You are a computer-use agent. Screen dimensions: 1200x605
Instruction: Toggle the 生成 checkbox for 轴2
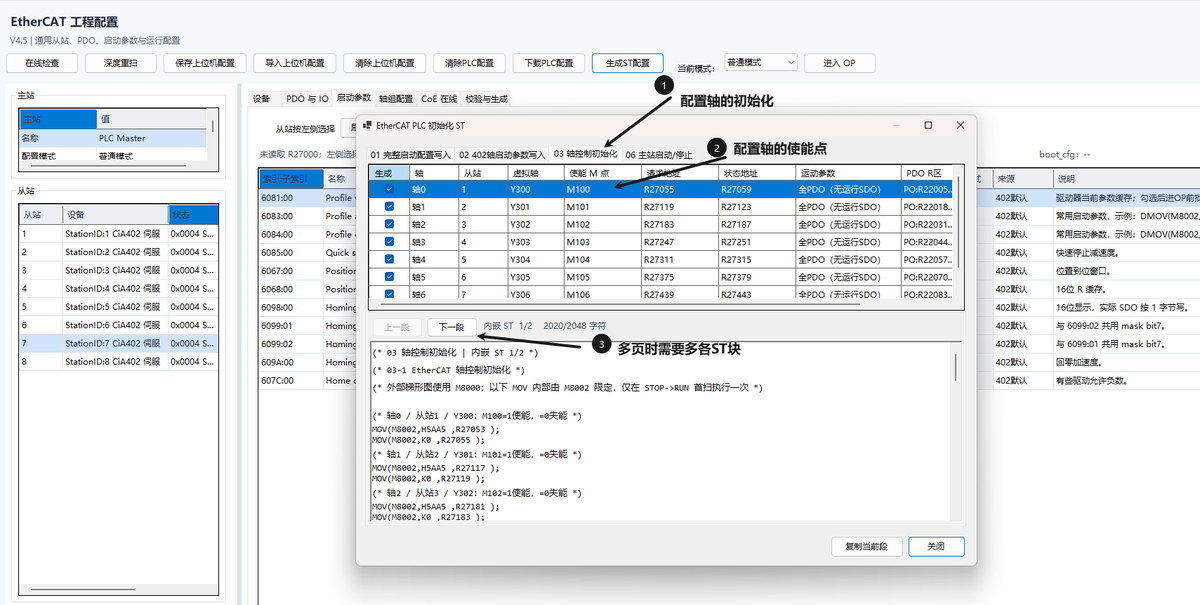tap(389, 225)
